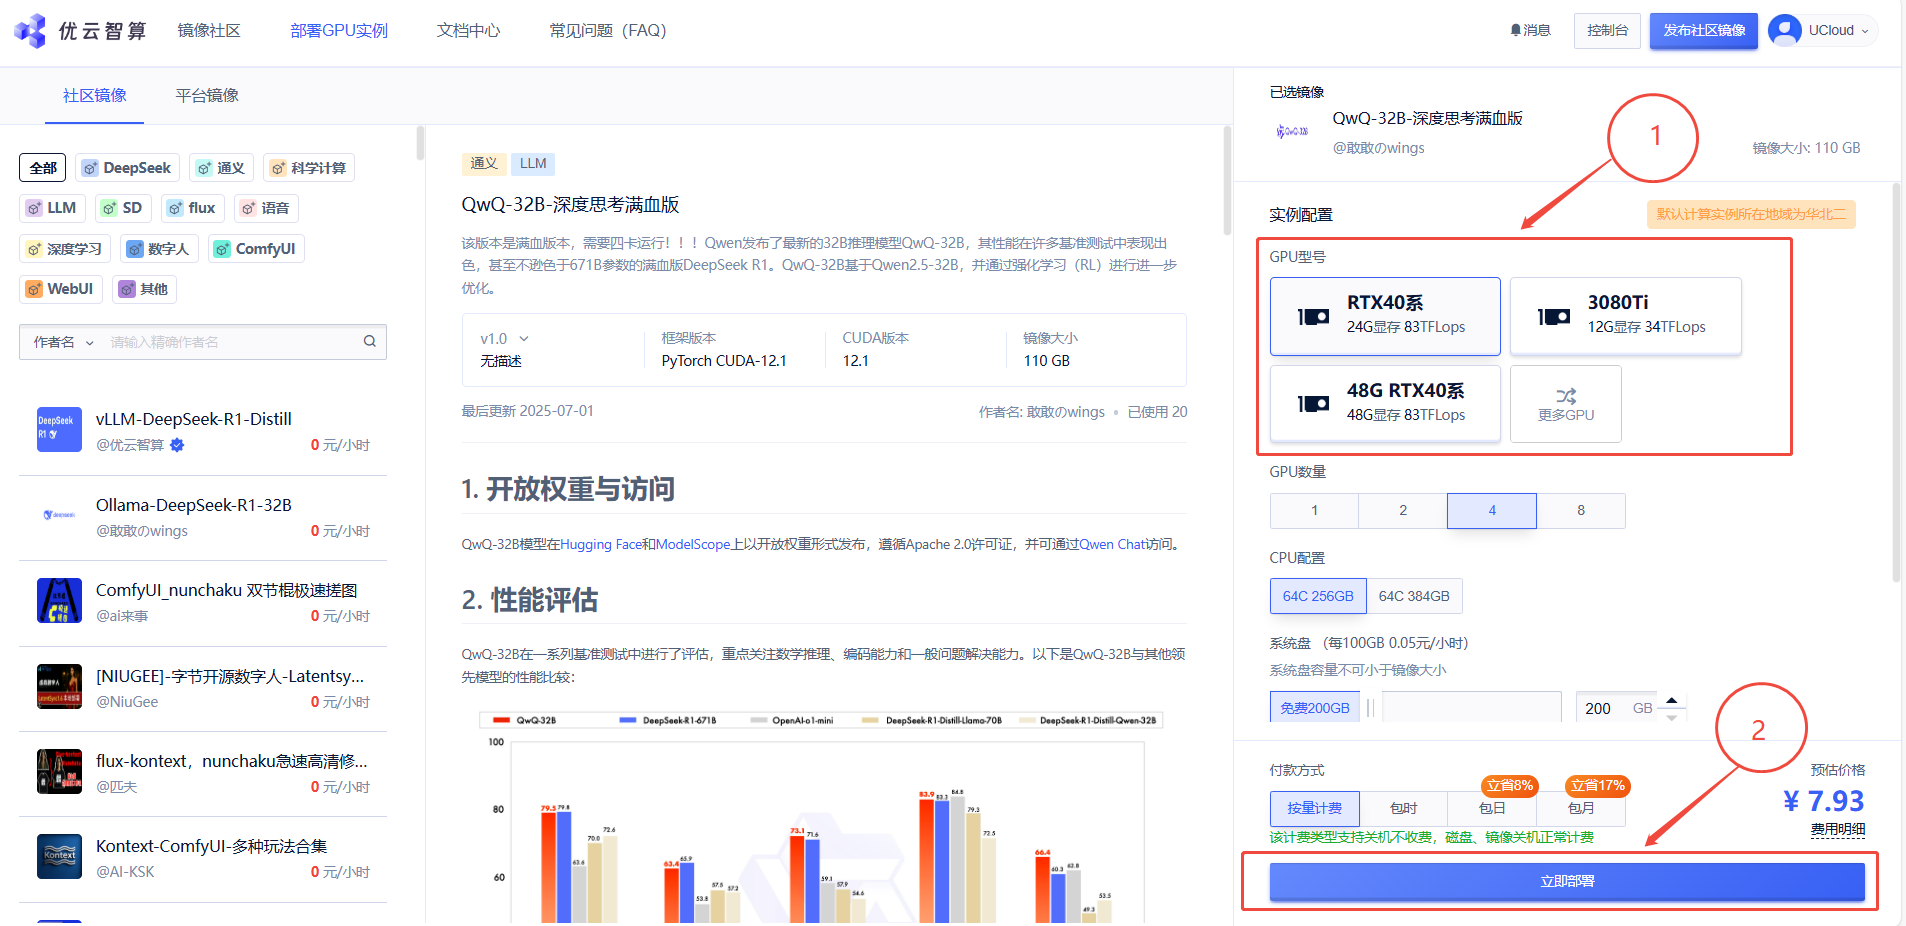Click the Kontext-ComfyUI image thumbnail

pos(59,857)
